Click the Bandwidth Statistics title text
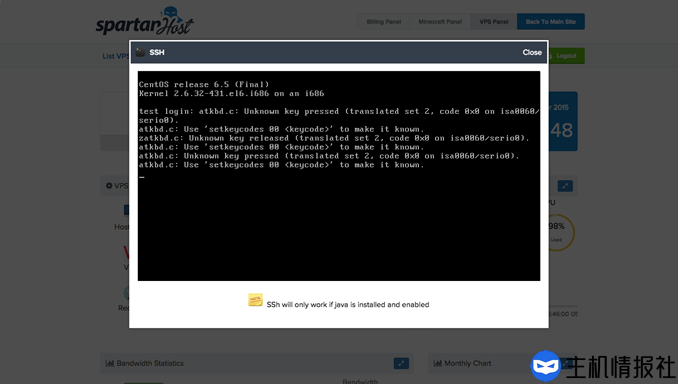 [150, 363]
